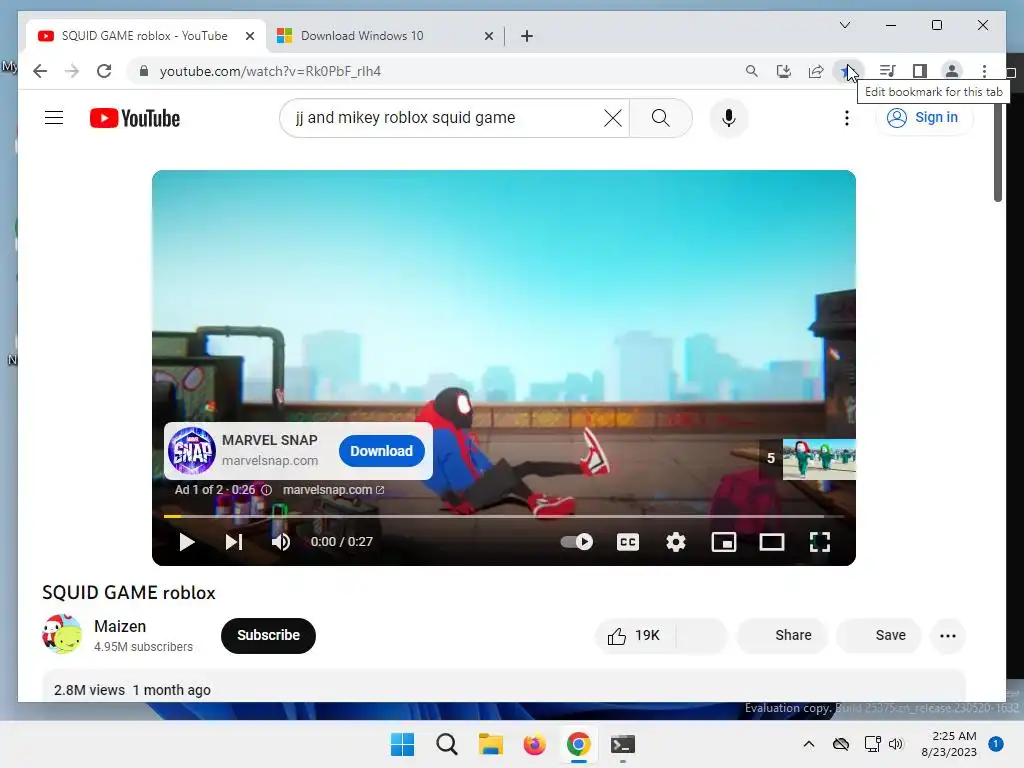The image size is (1024, 768).
Task: Open Chrome three-dot menu
Action: pyautogui.click(x=984, y=71)
